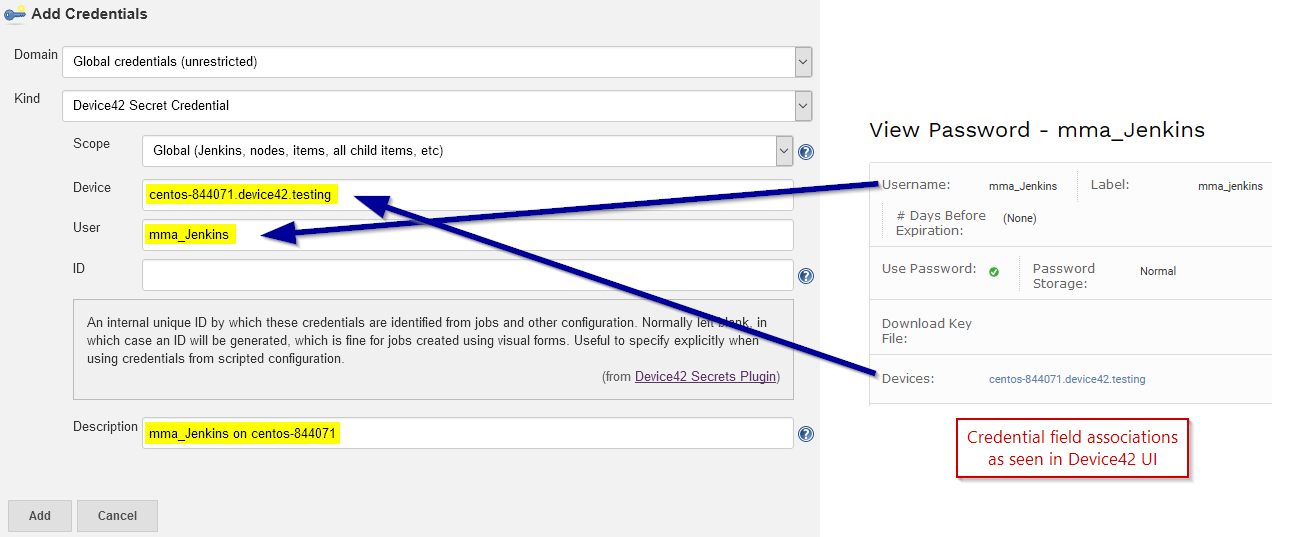Select the Username value in View Password panel
Viewport: 1290px width, 537px height.
pos(1023,186)
